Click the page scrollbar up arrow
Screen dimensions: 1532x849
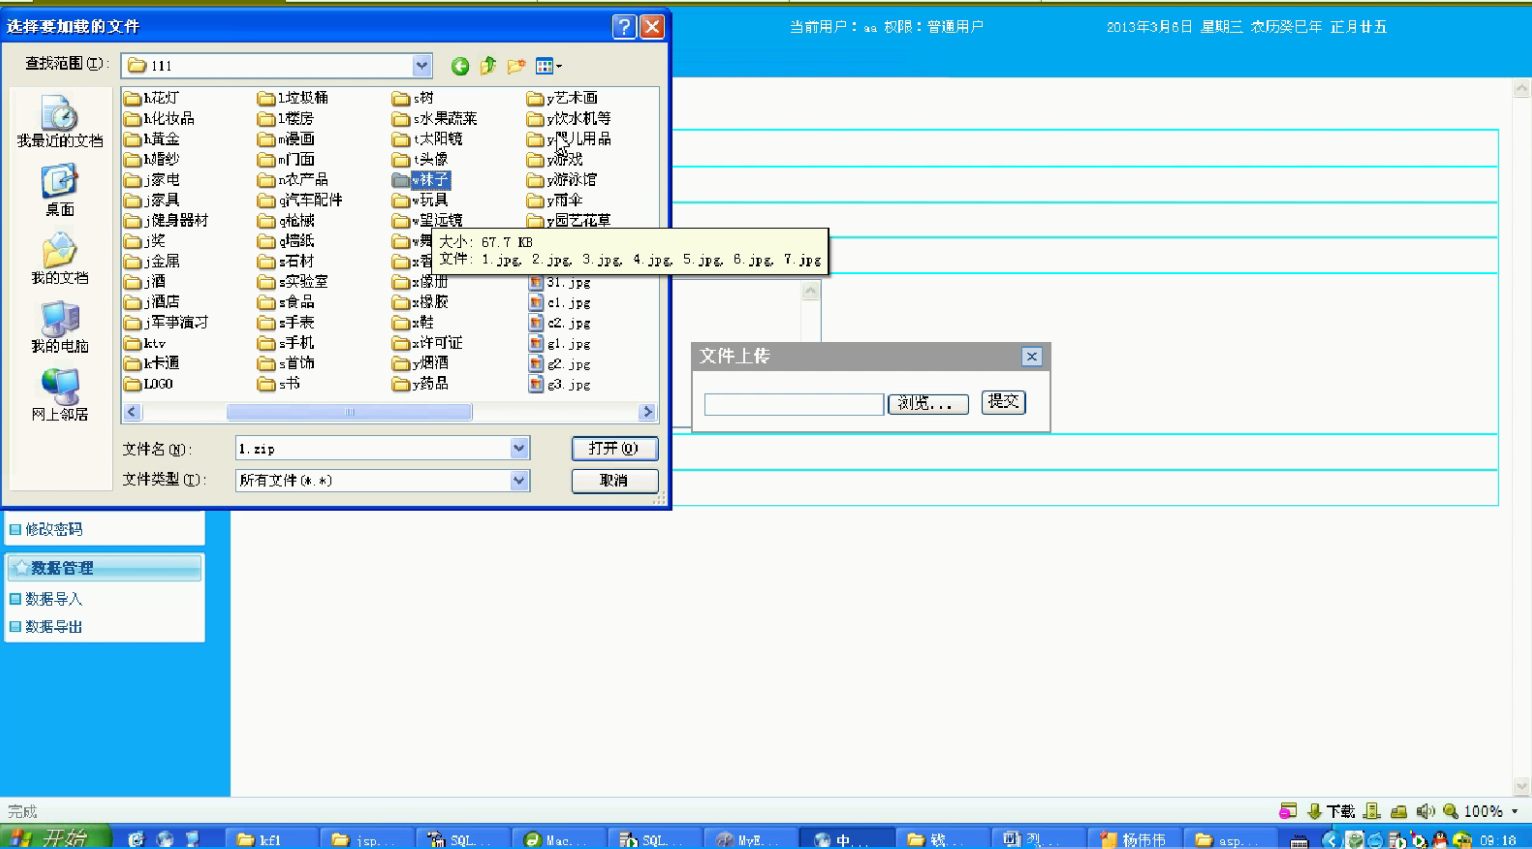point(1522,89)
